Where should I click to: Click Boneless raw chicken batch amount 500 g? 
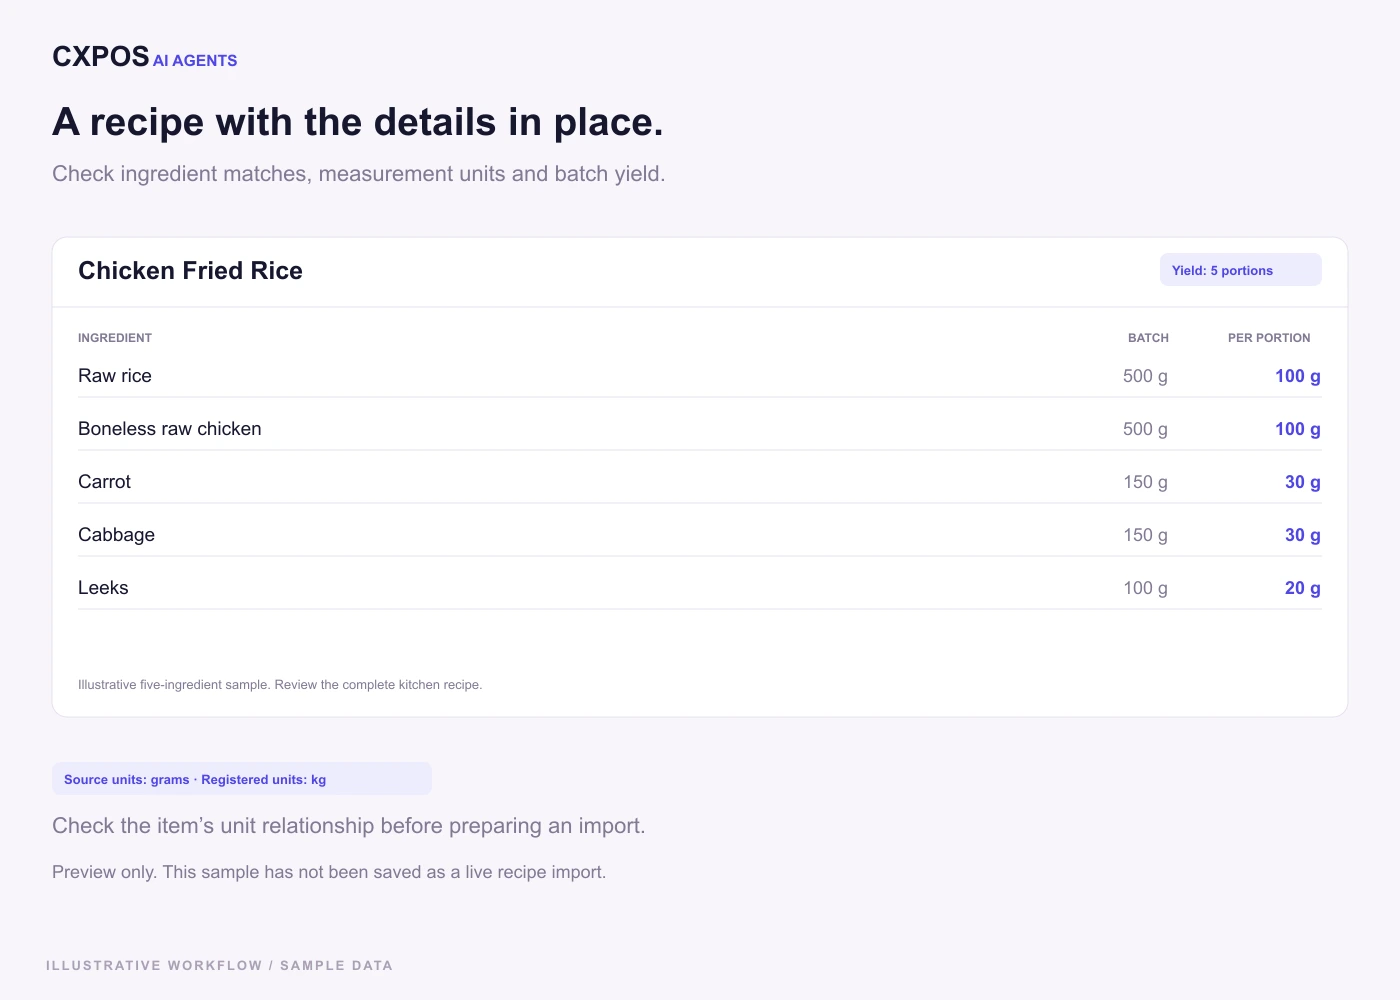pyautogui.click(x=1145, y=429)
